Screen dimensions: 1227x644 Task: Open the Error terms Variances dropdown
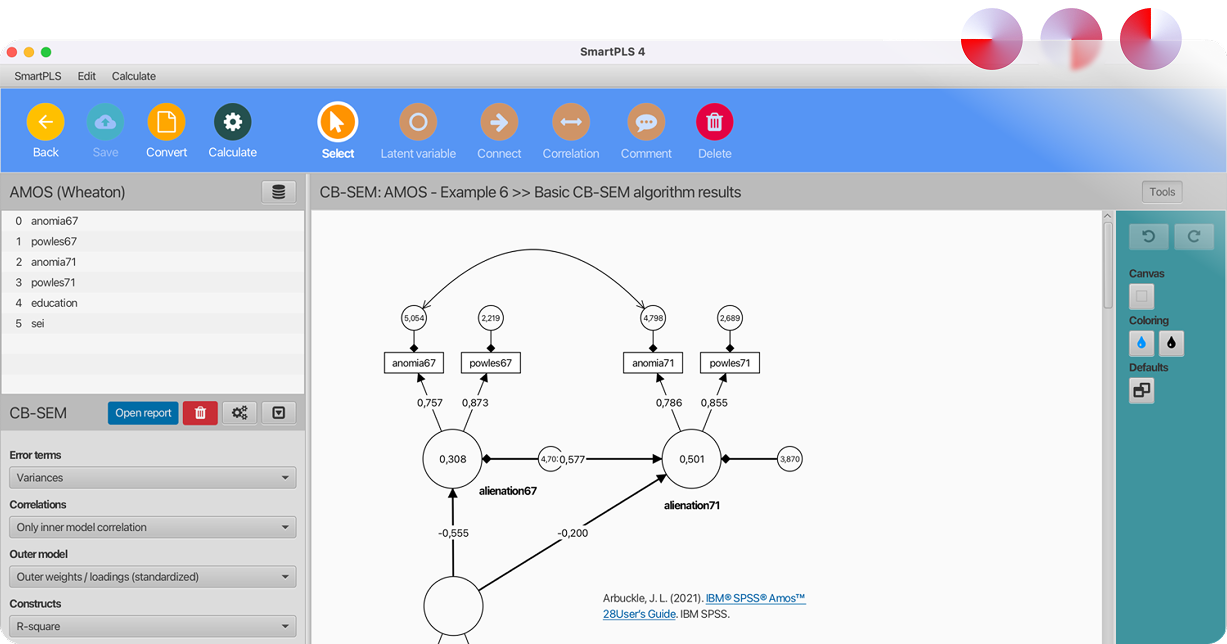coord(153,478)
